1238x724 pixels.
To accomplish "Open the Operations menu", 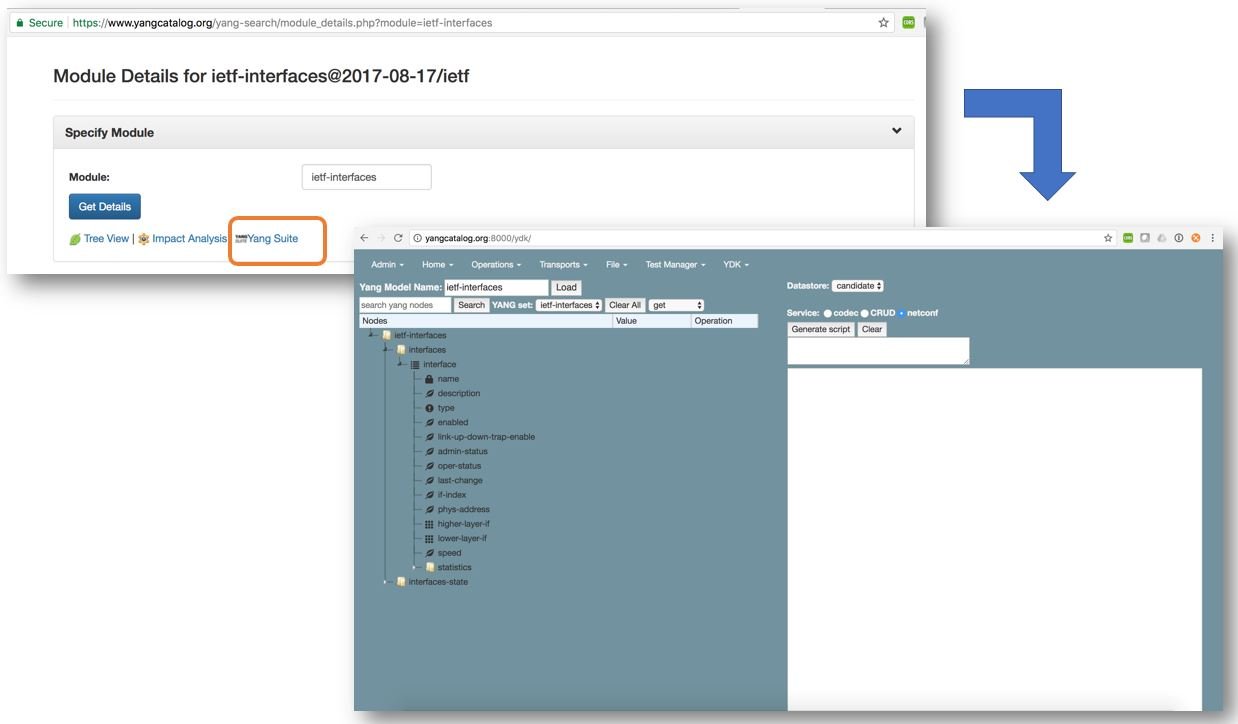I will pos(496,264).
